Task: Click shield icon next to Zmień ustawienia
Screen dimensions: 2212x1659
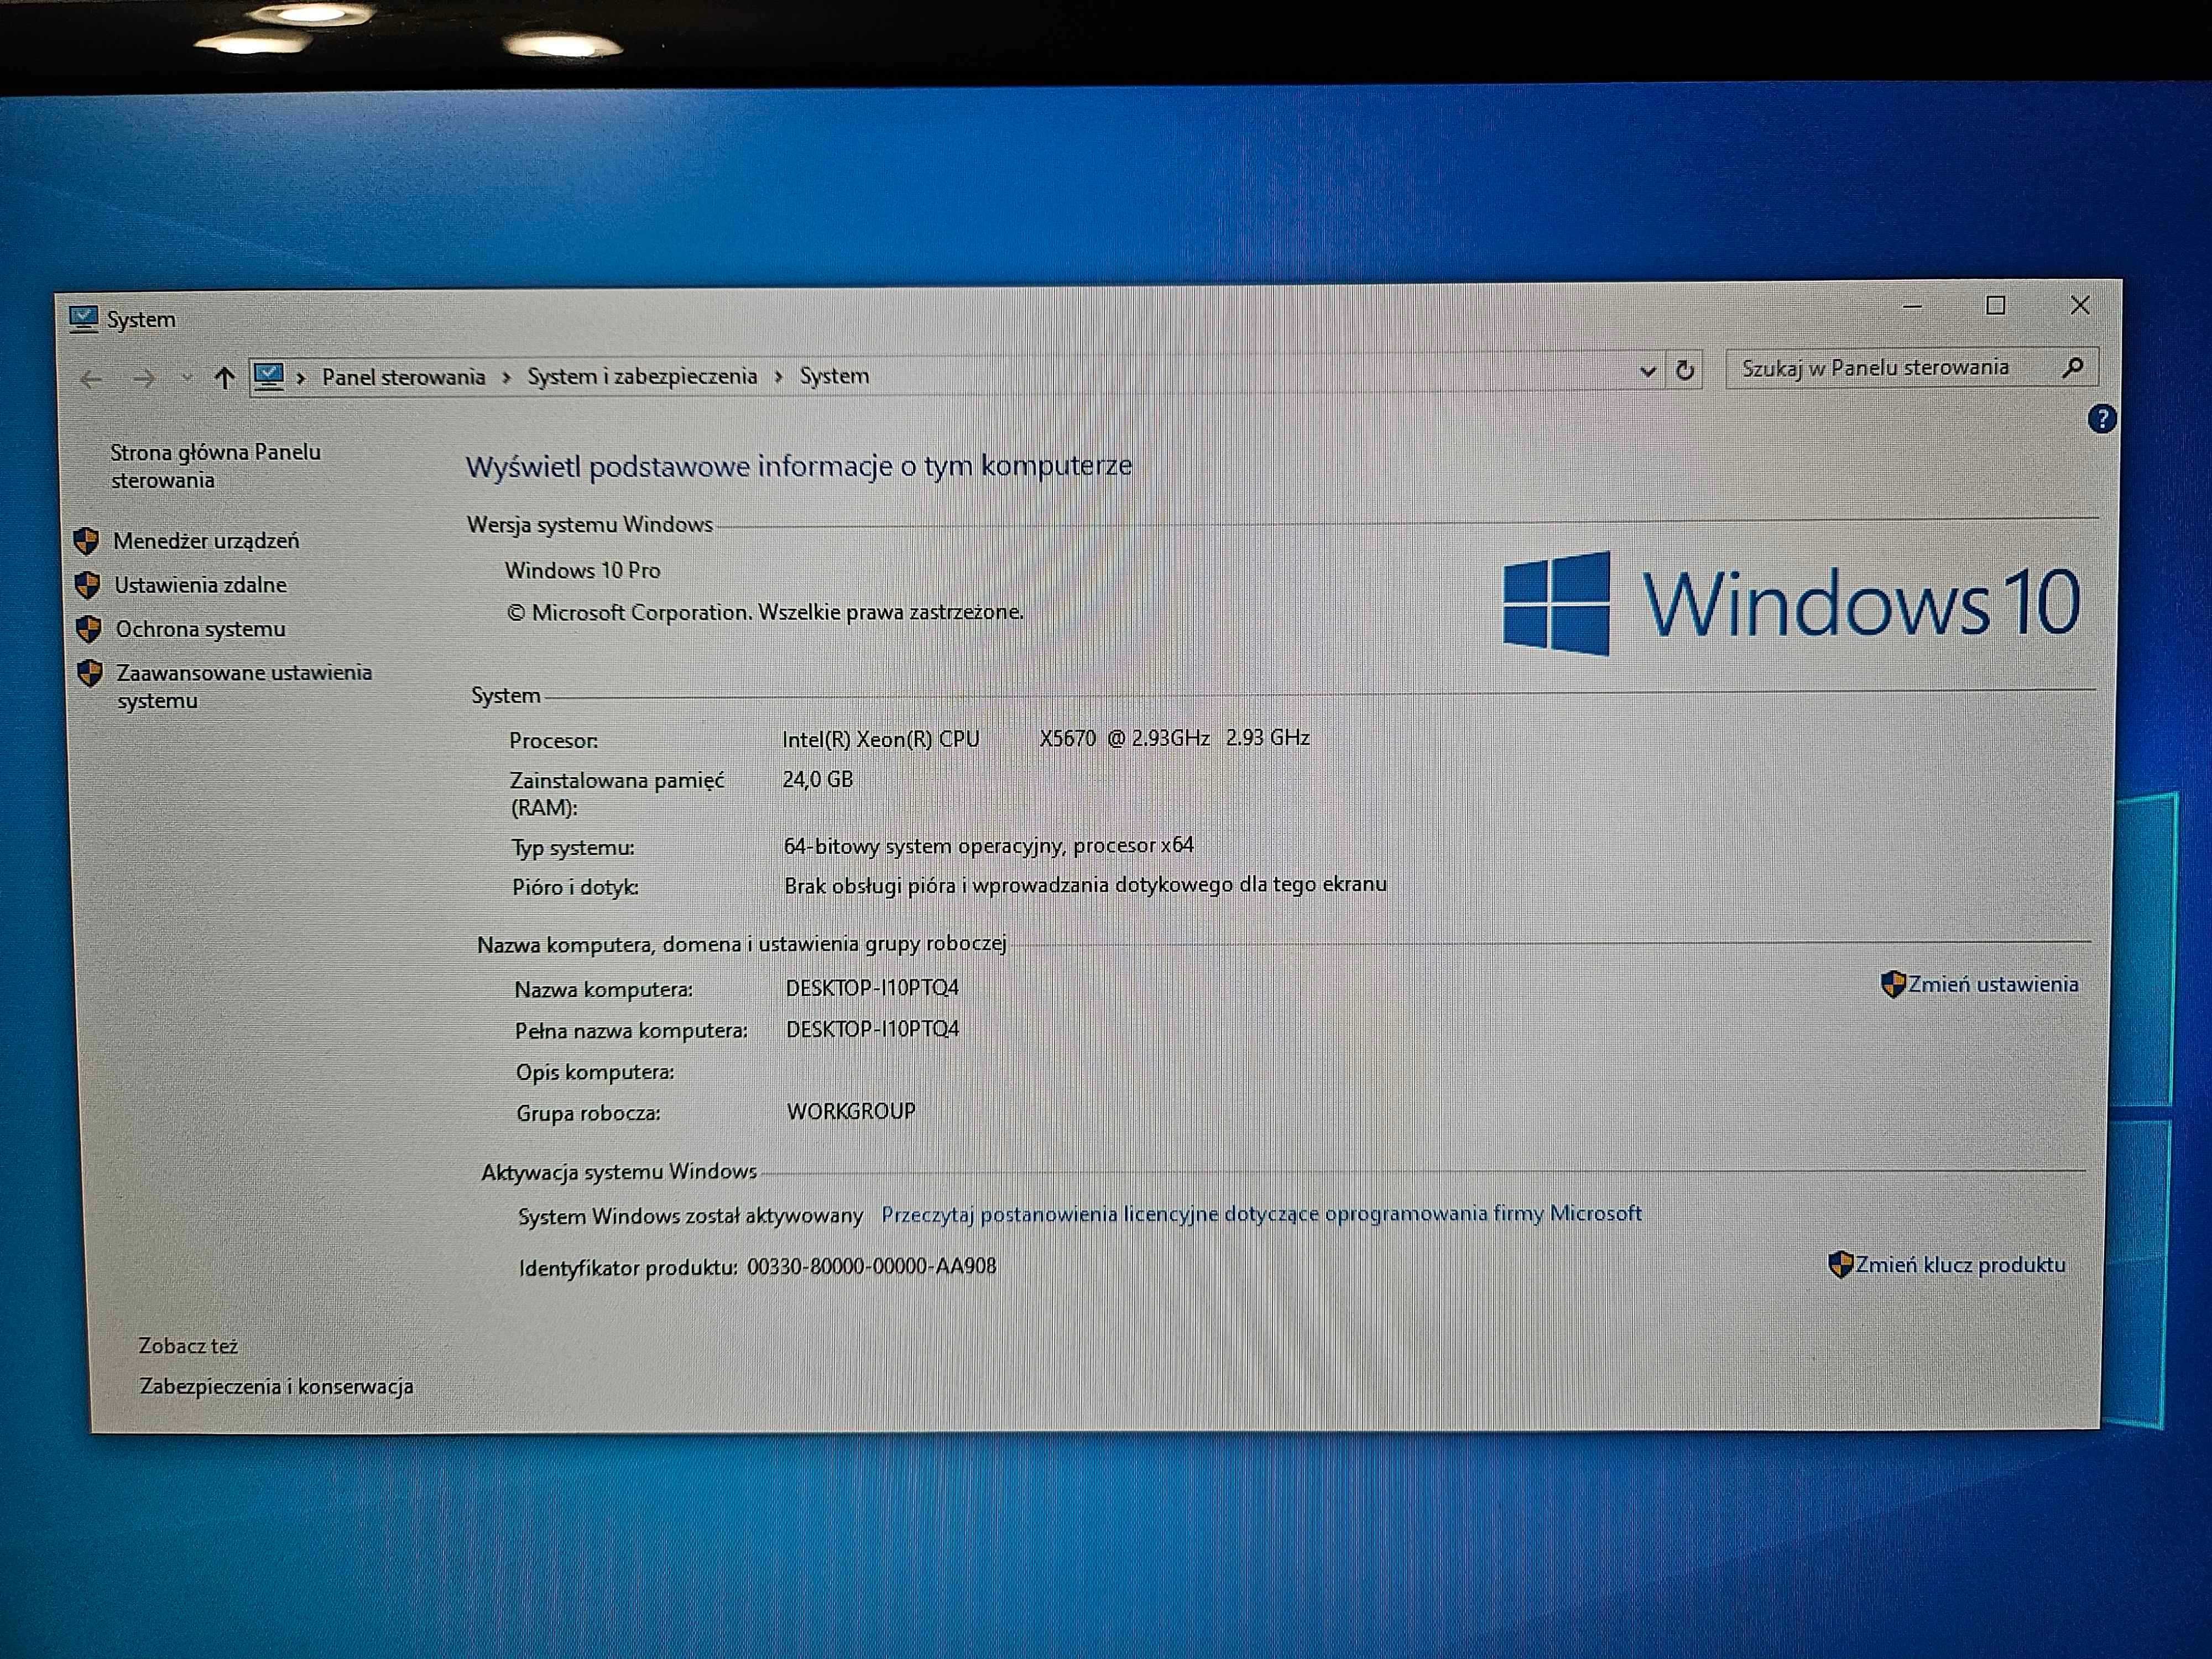Action: point(1893,984)
